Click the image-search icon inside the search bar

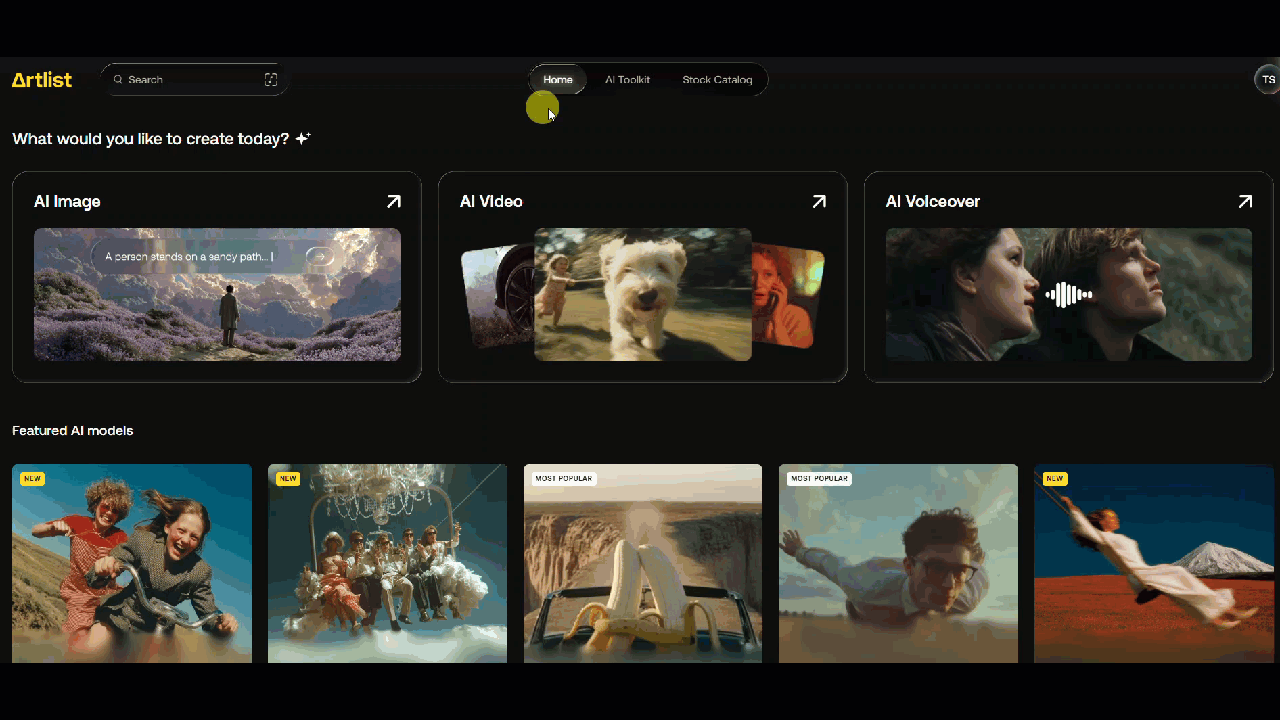(270, 79)
